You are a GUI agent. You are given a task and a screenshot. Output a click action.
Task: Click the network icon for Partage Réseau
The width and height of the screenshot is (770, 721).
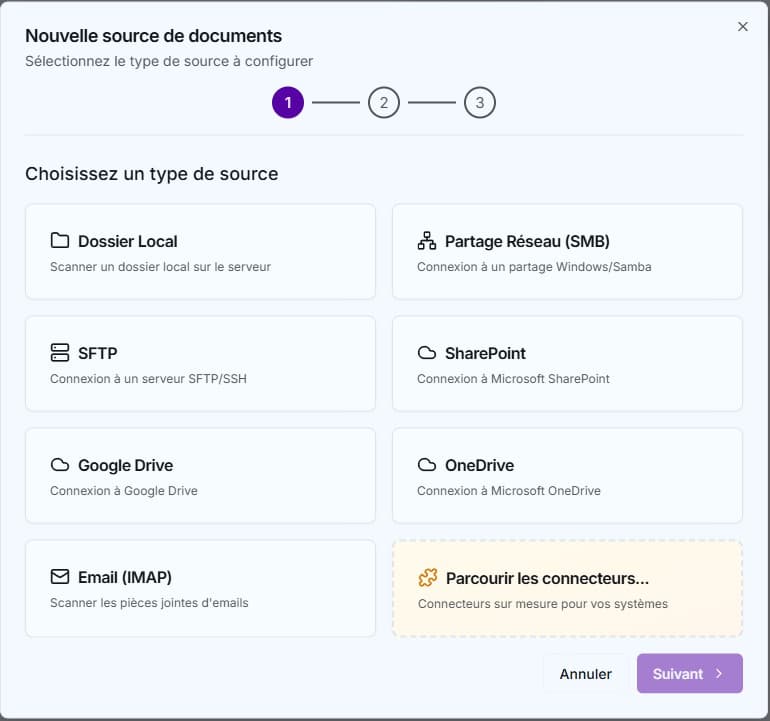tap(427, 241)
